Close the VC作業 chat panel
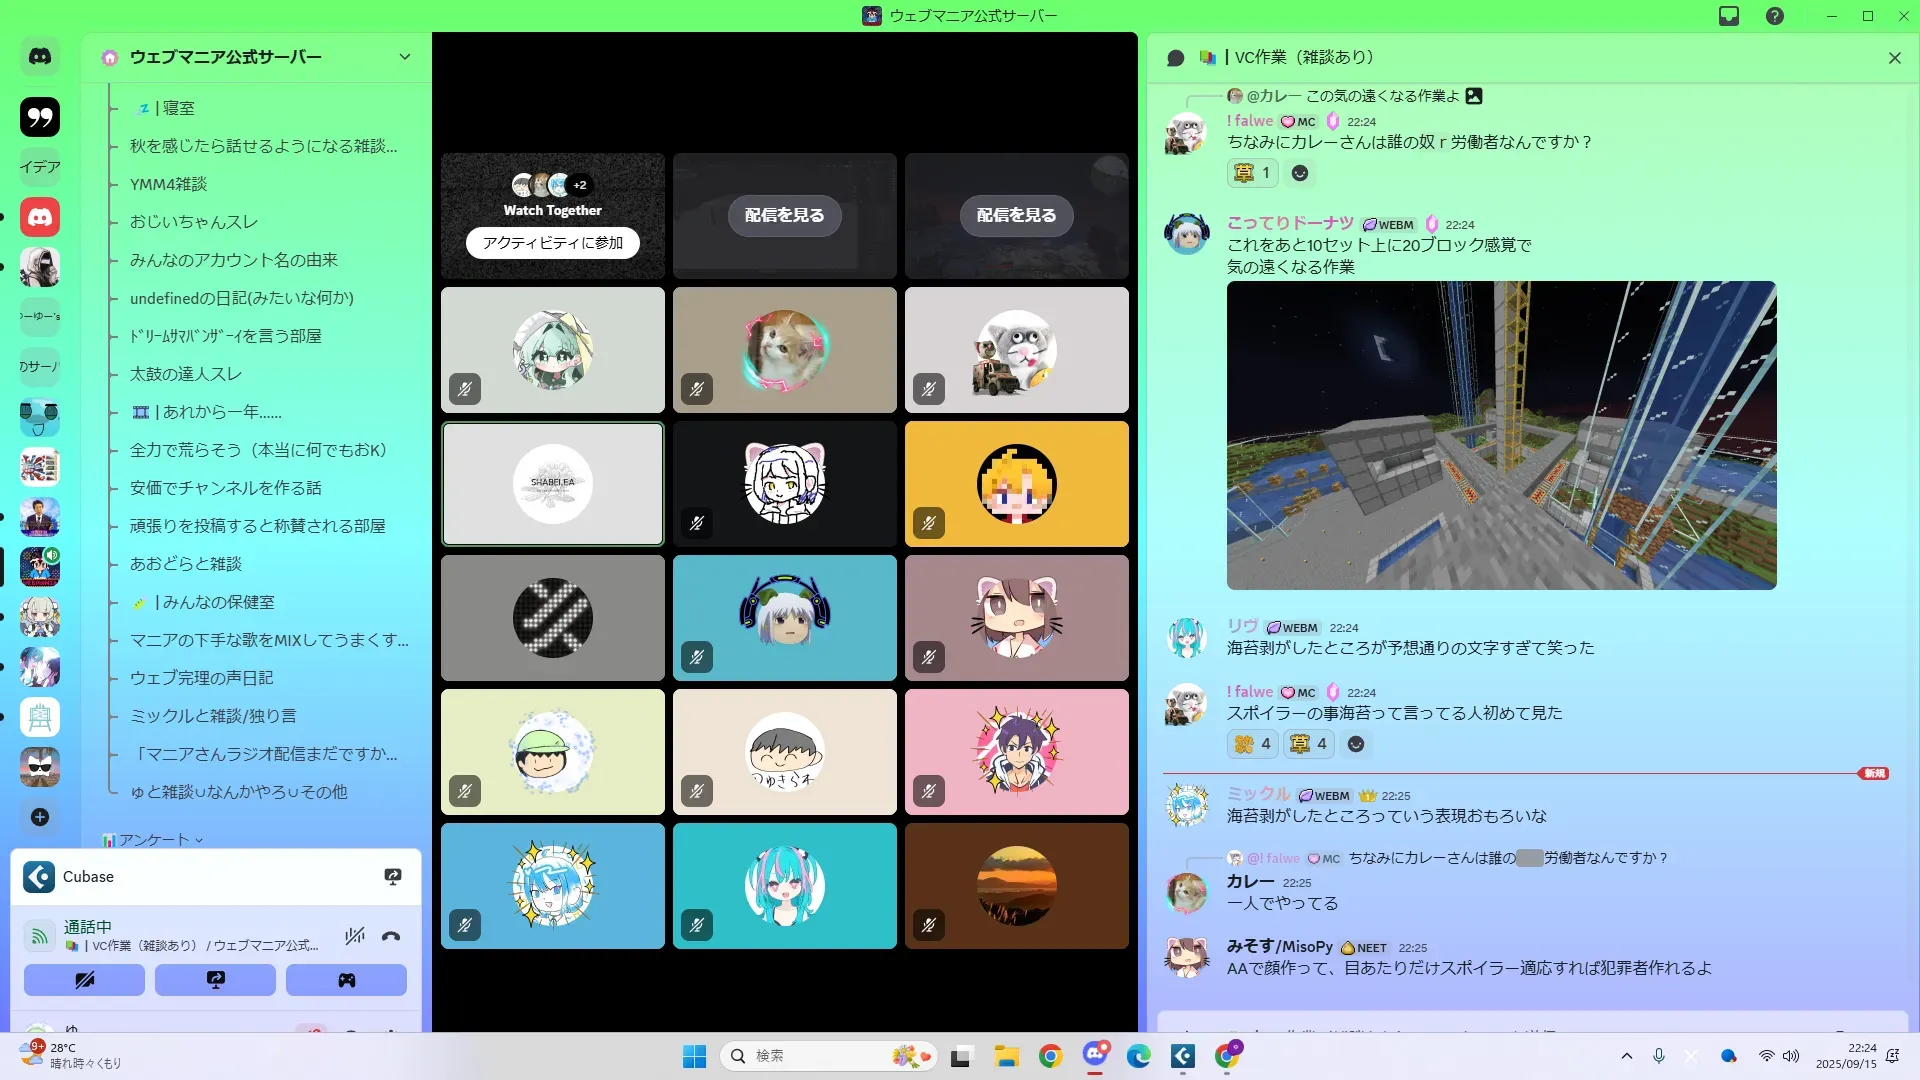 [1894, 58]
